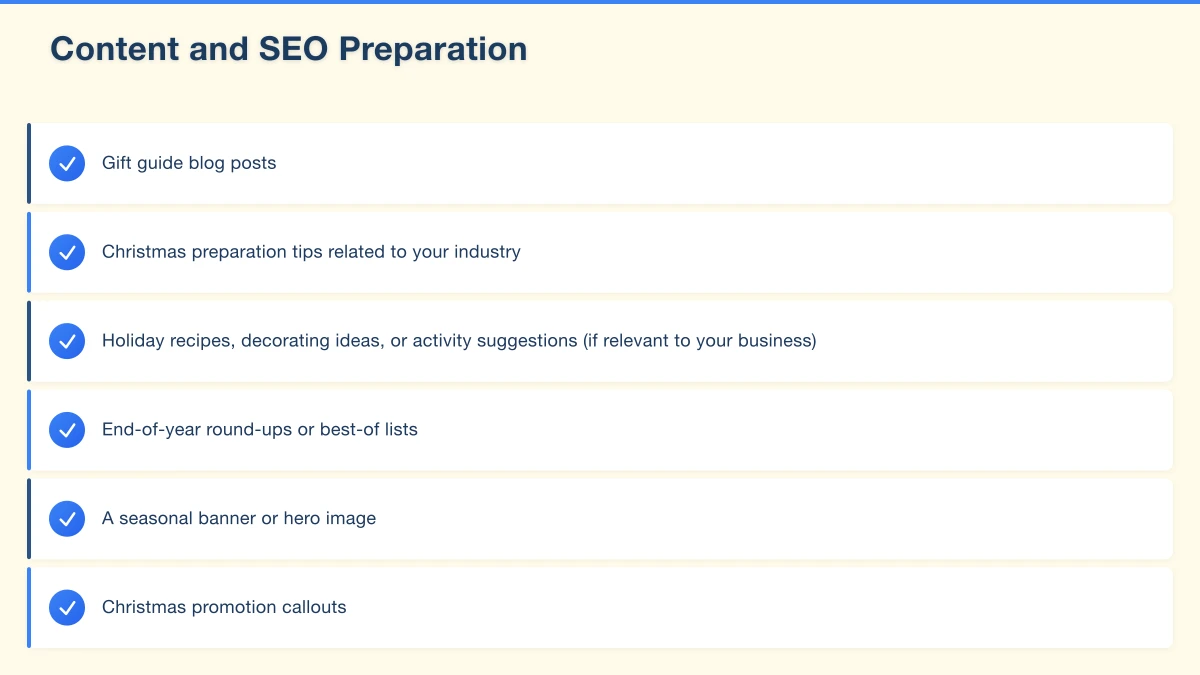Click the "Content and SEO Preparation" heading
This screenshot has height=675, width=1200.
pyautogui.click(x=289, y=49)
